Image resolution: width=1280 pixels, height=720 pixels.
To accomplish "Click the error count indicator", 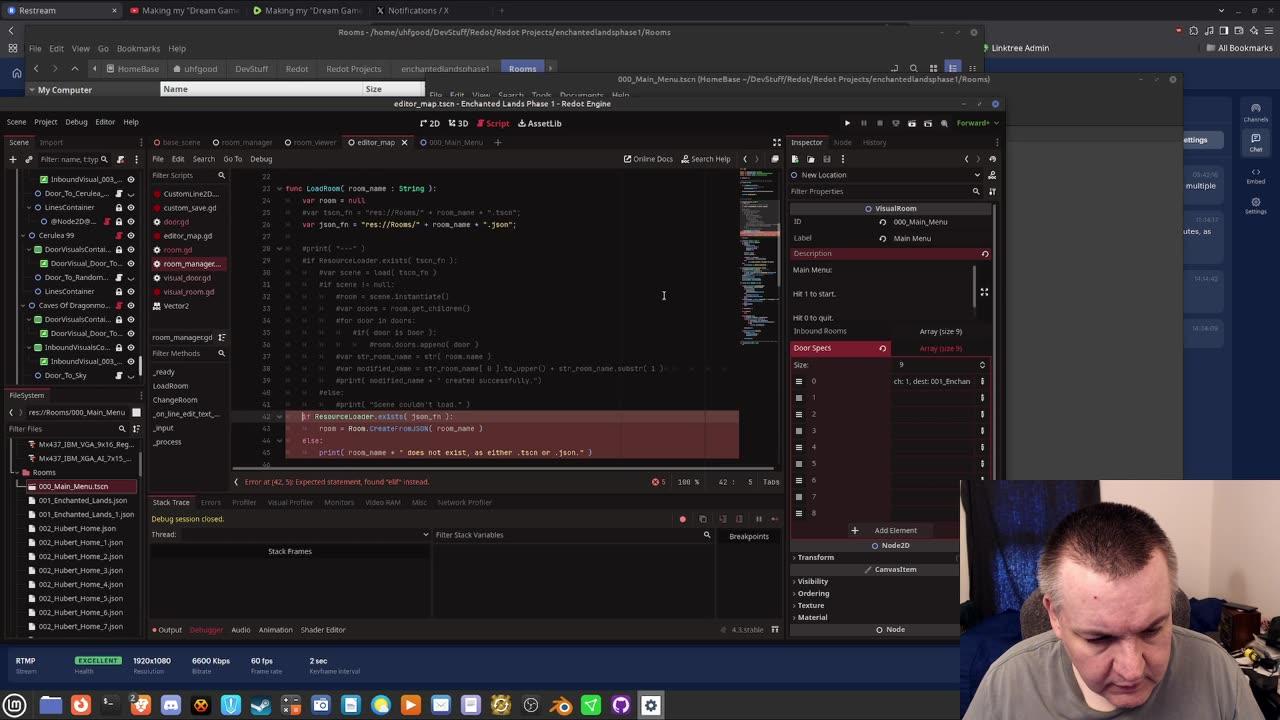I will 658,482.
